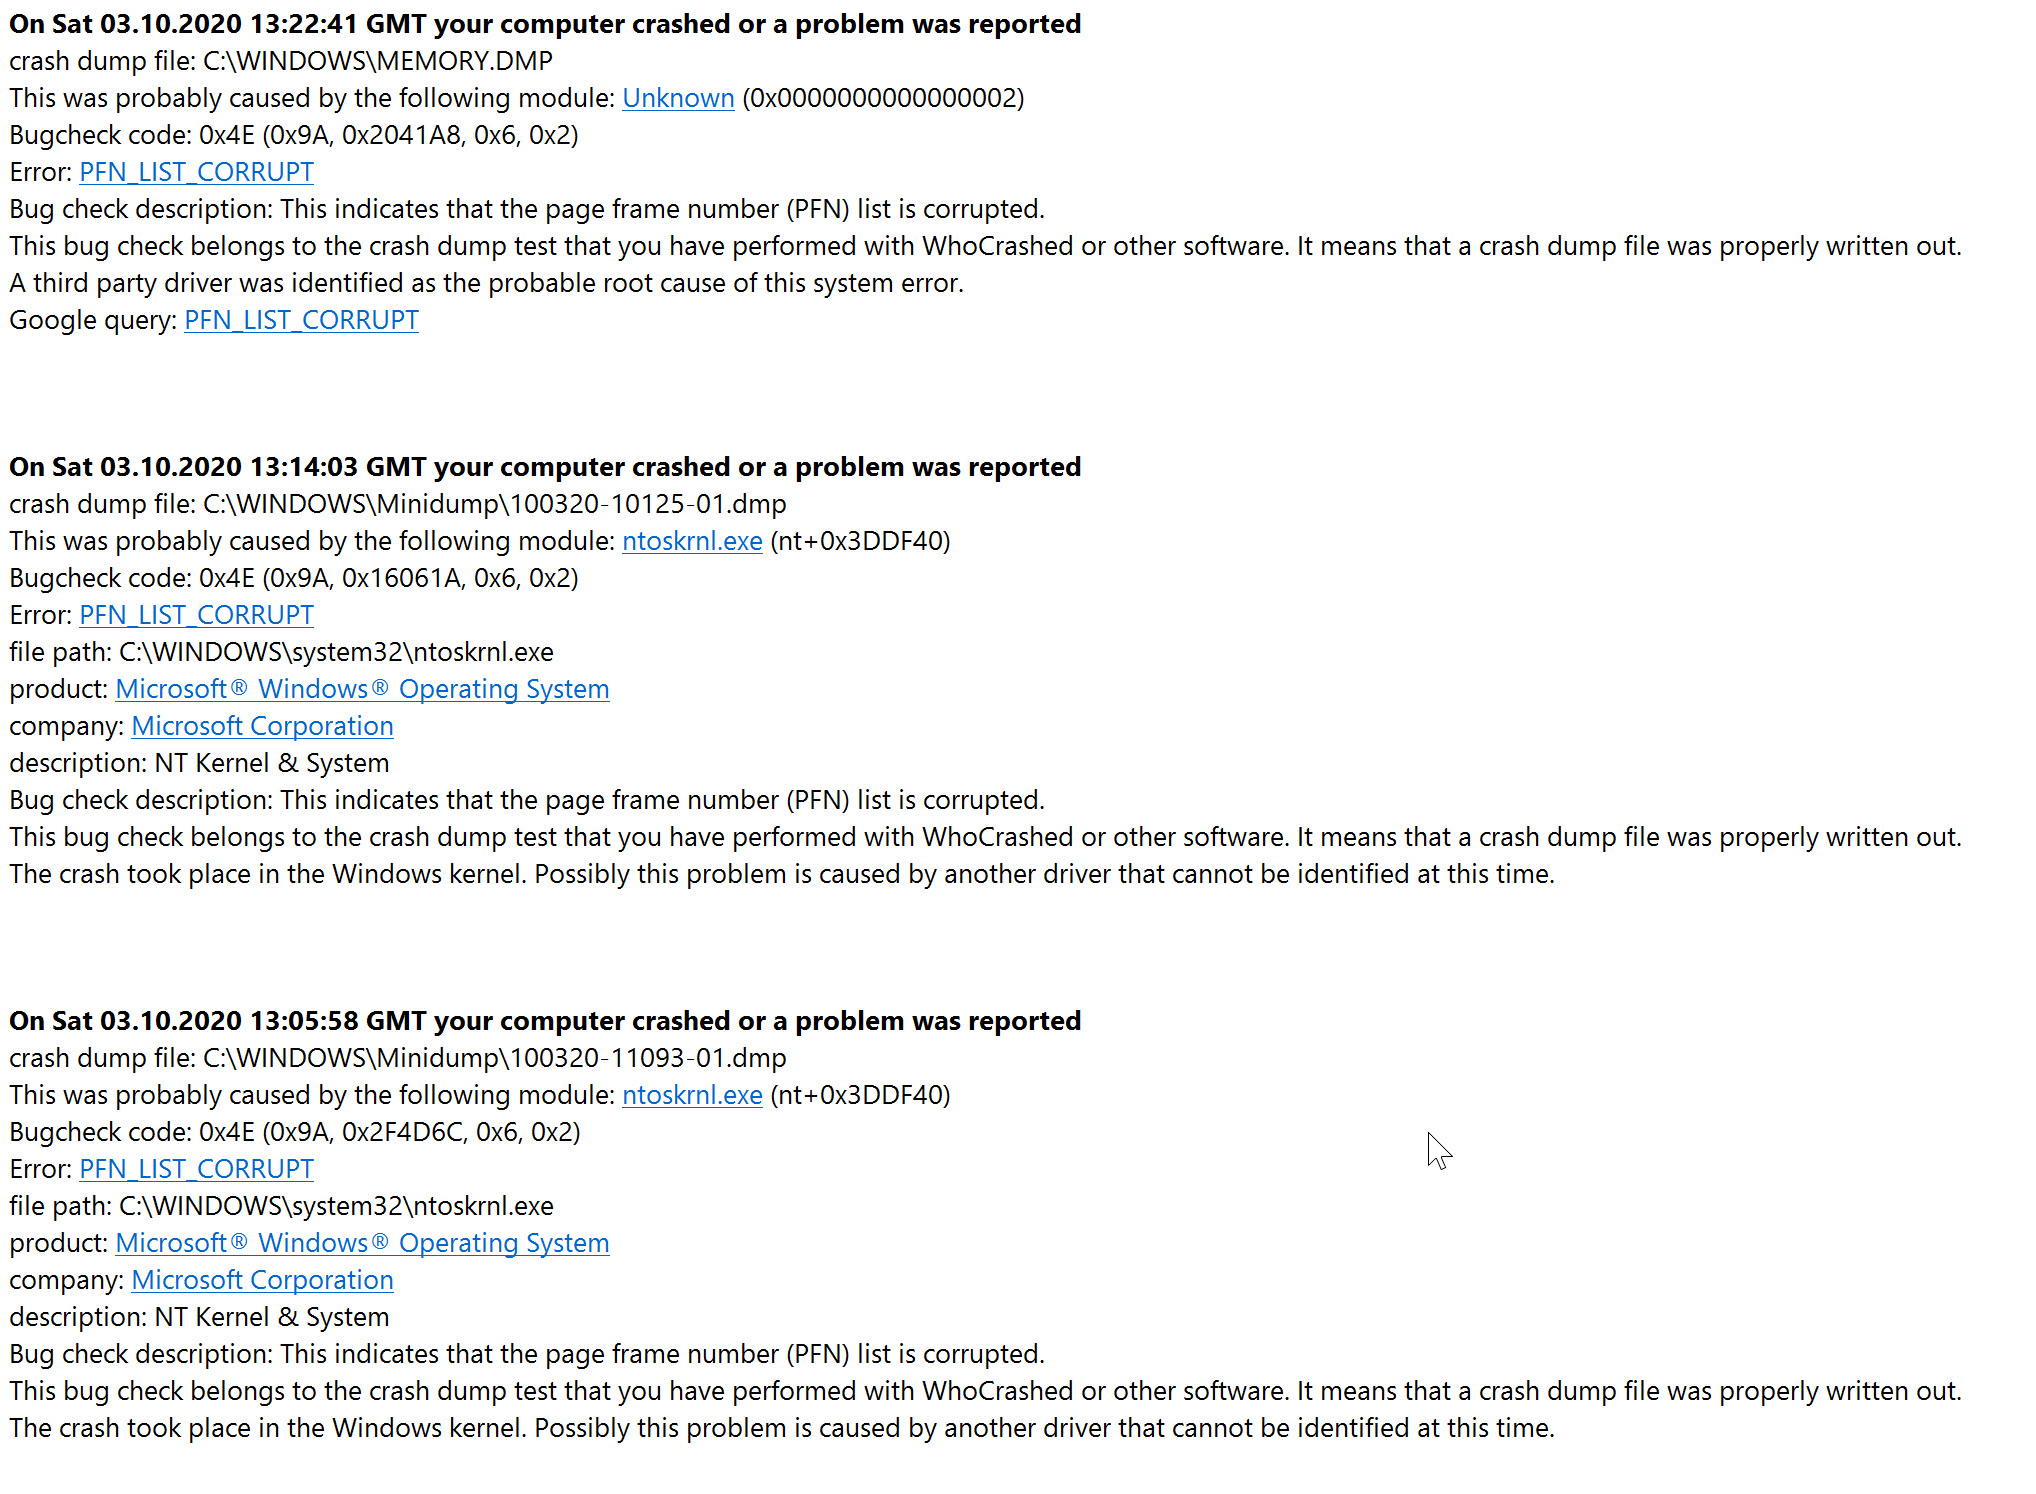
Task: Click ntoskrnl.exe link in 13:05:58 report
Action: tap(692, 1095)
